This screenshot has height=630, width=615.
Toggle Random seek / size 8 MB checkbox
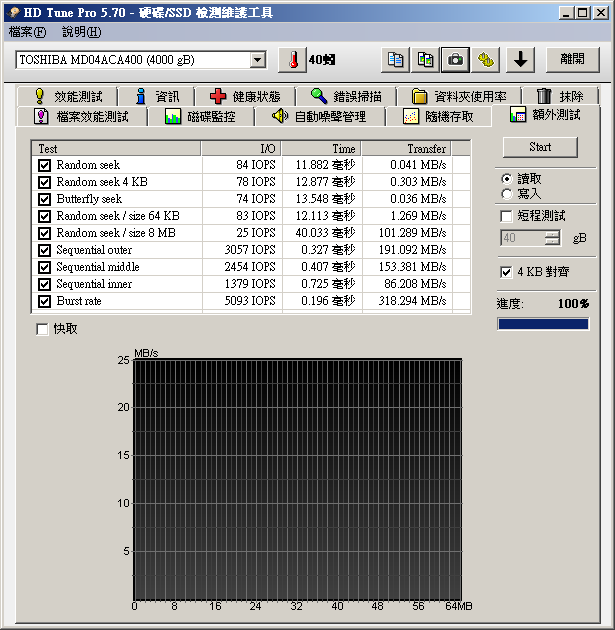pos(44,233)
